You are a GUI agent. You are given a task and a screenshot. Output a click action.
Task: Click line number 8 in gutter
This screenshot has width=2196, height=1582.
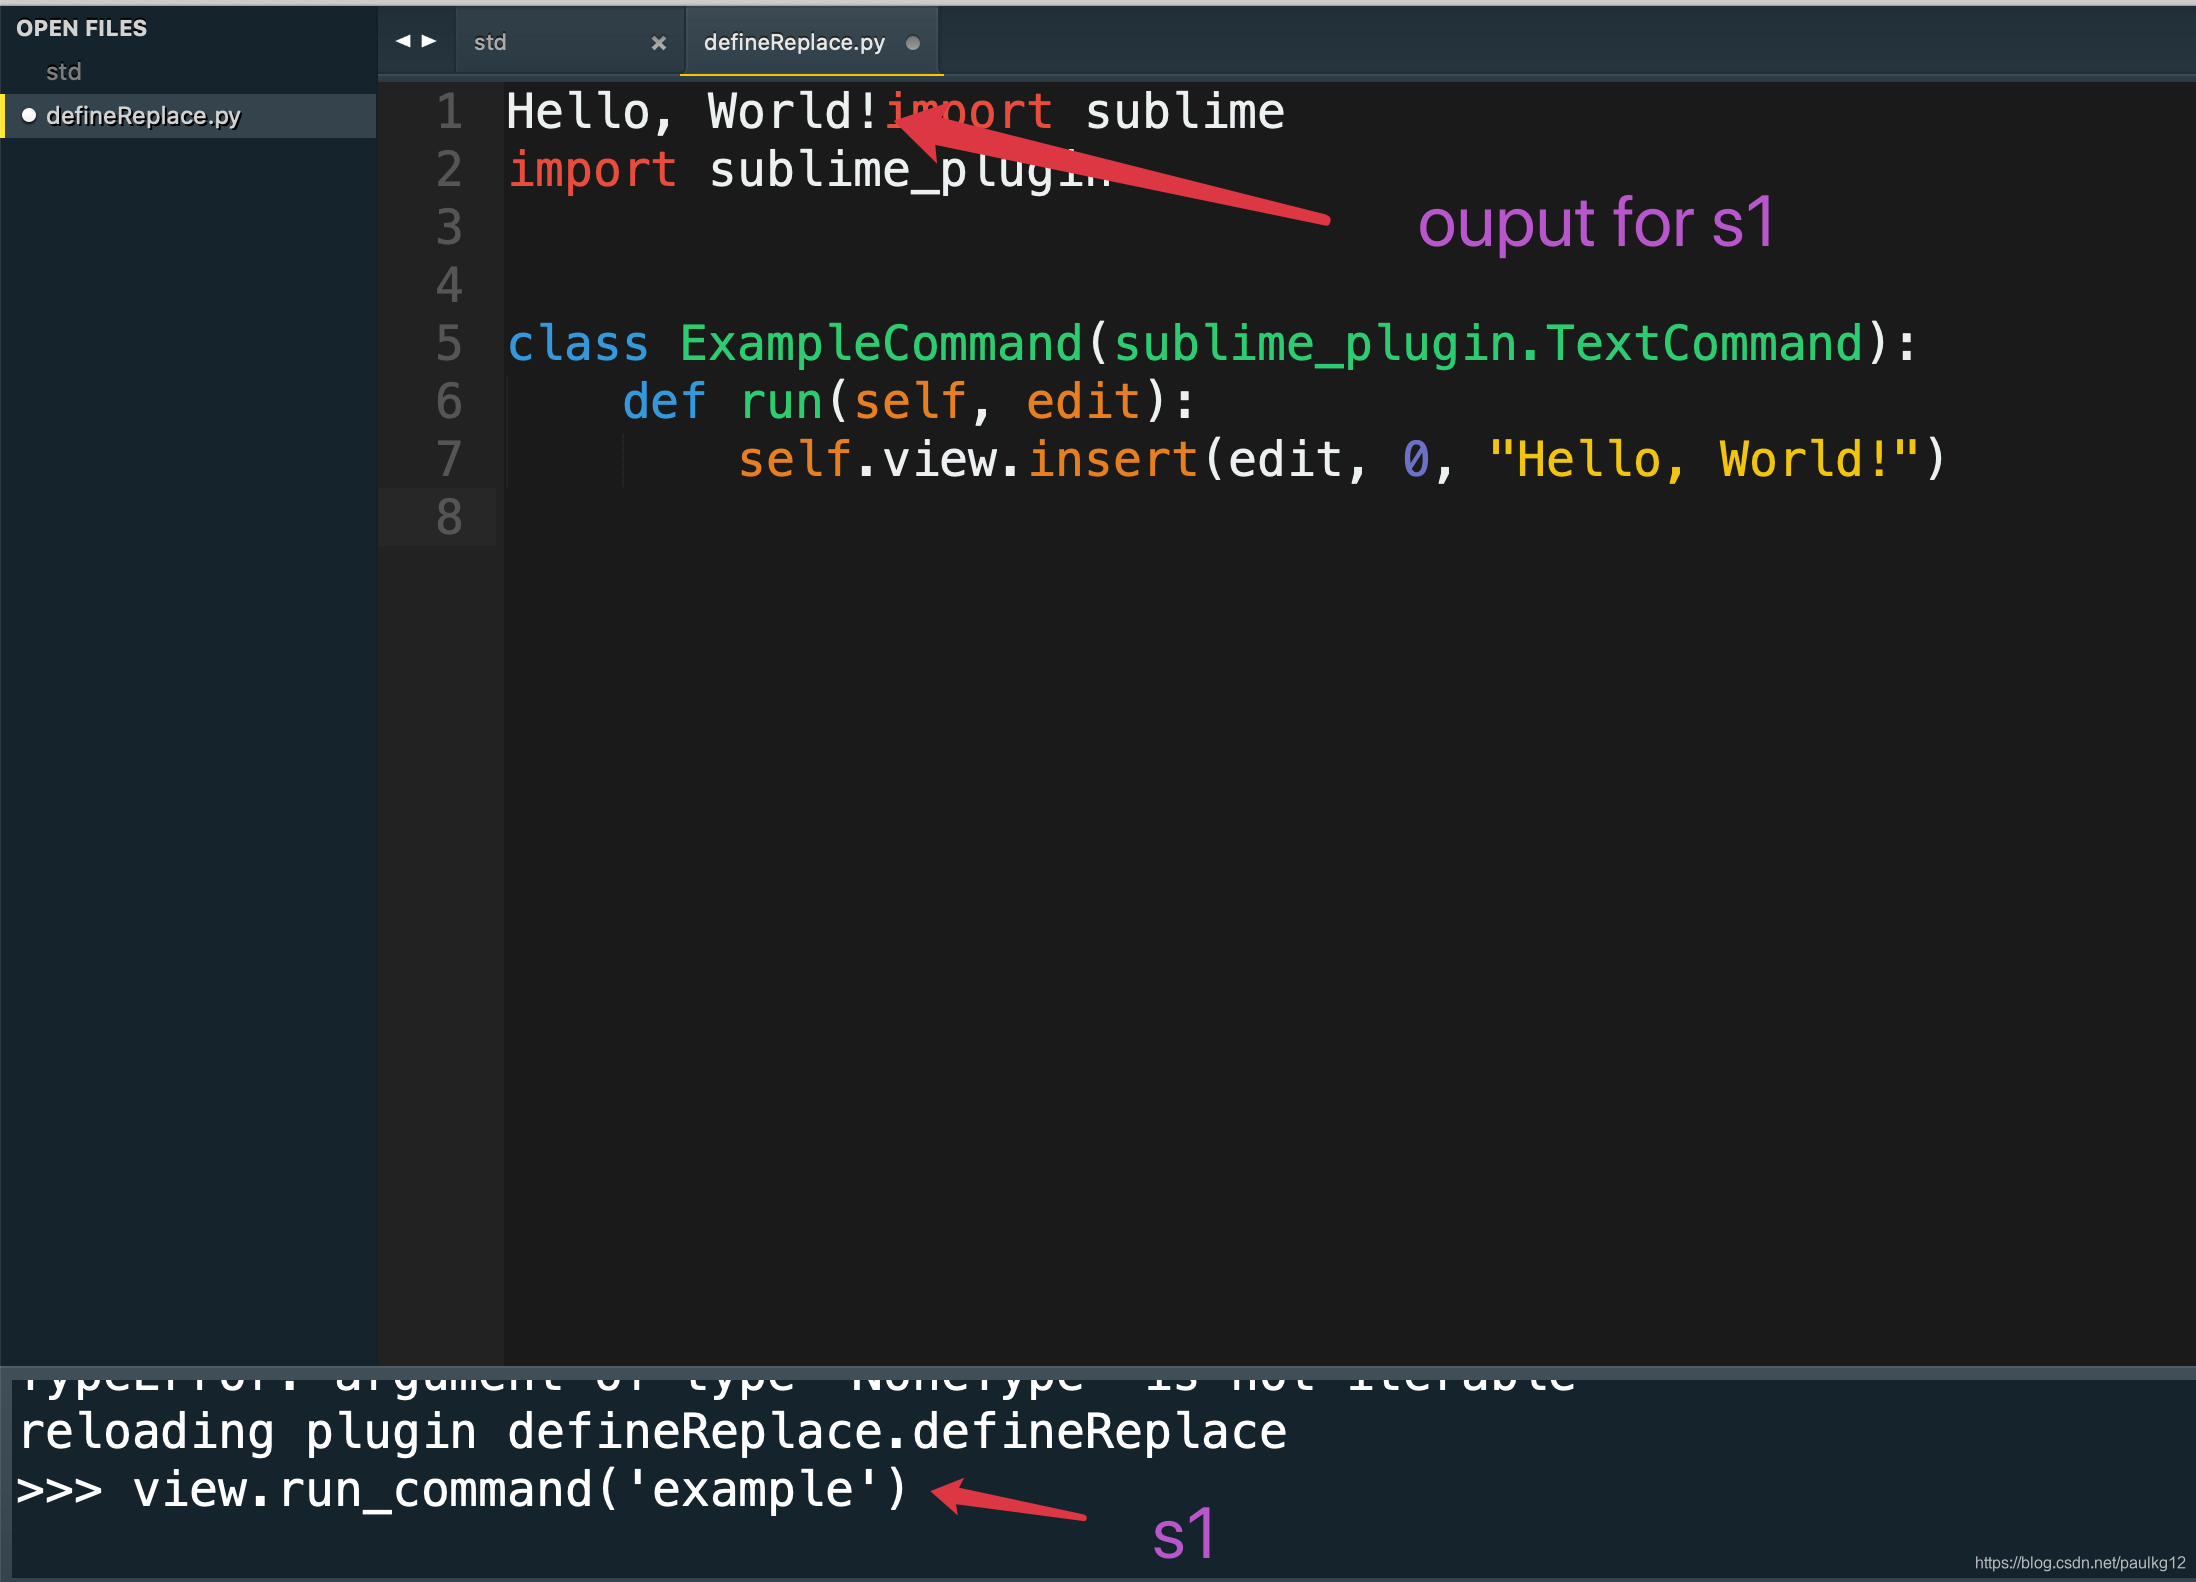(449, 517)
